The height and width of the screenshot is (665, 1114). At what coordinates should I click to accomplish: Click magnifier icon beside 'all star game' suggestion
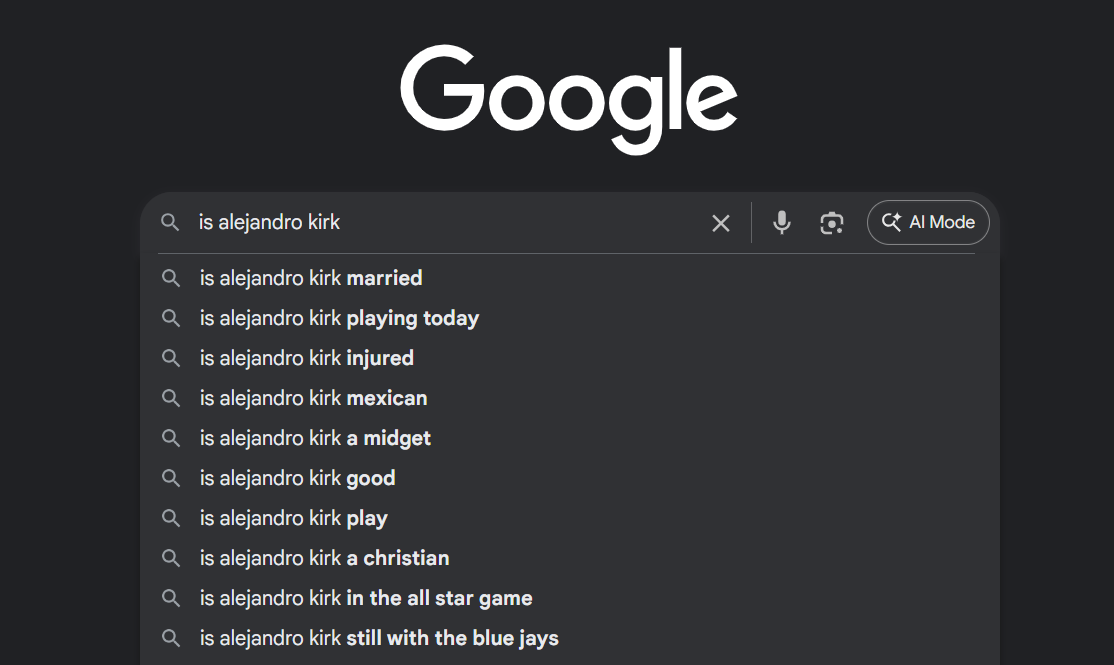click(171, 598)
